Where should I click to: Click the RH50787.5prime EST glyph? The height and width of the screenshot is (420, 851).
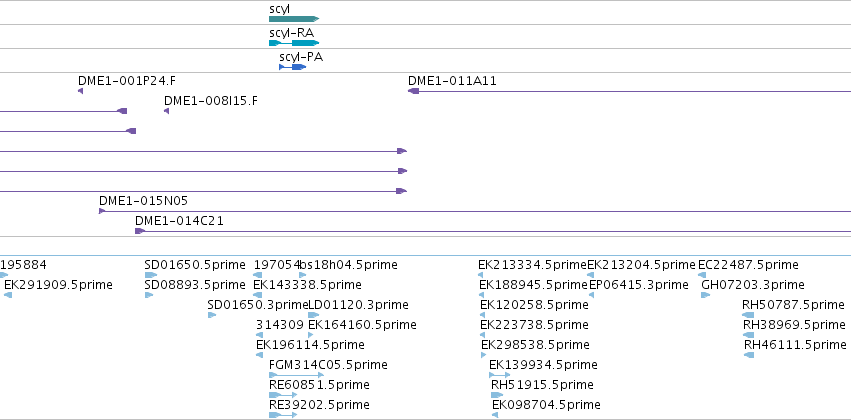(748, 315)
